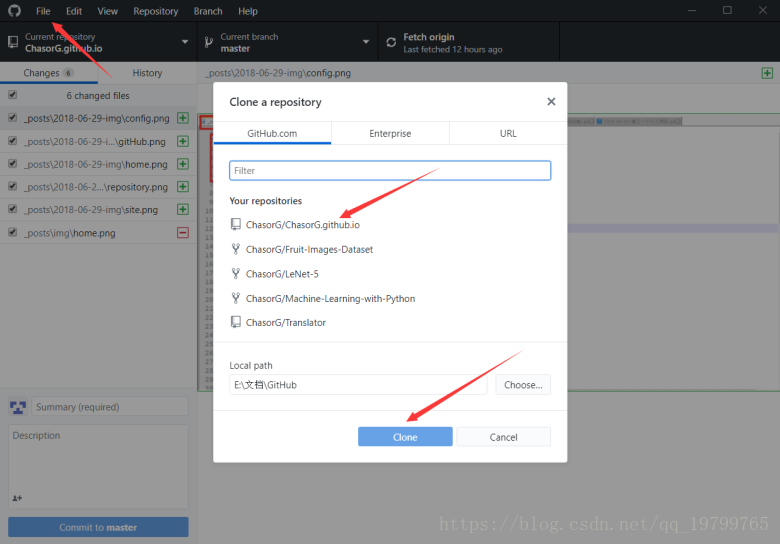Open the View menu
This screenshot has height=544, width=780.
point(107,11)
